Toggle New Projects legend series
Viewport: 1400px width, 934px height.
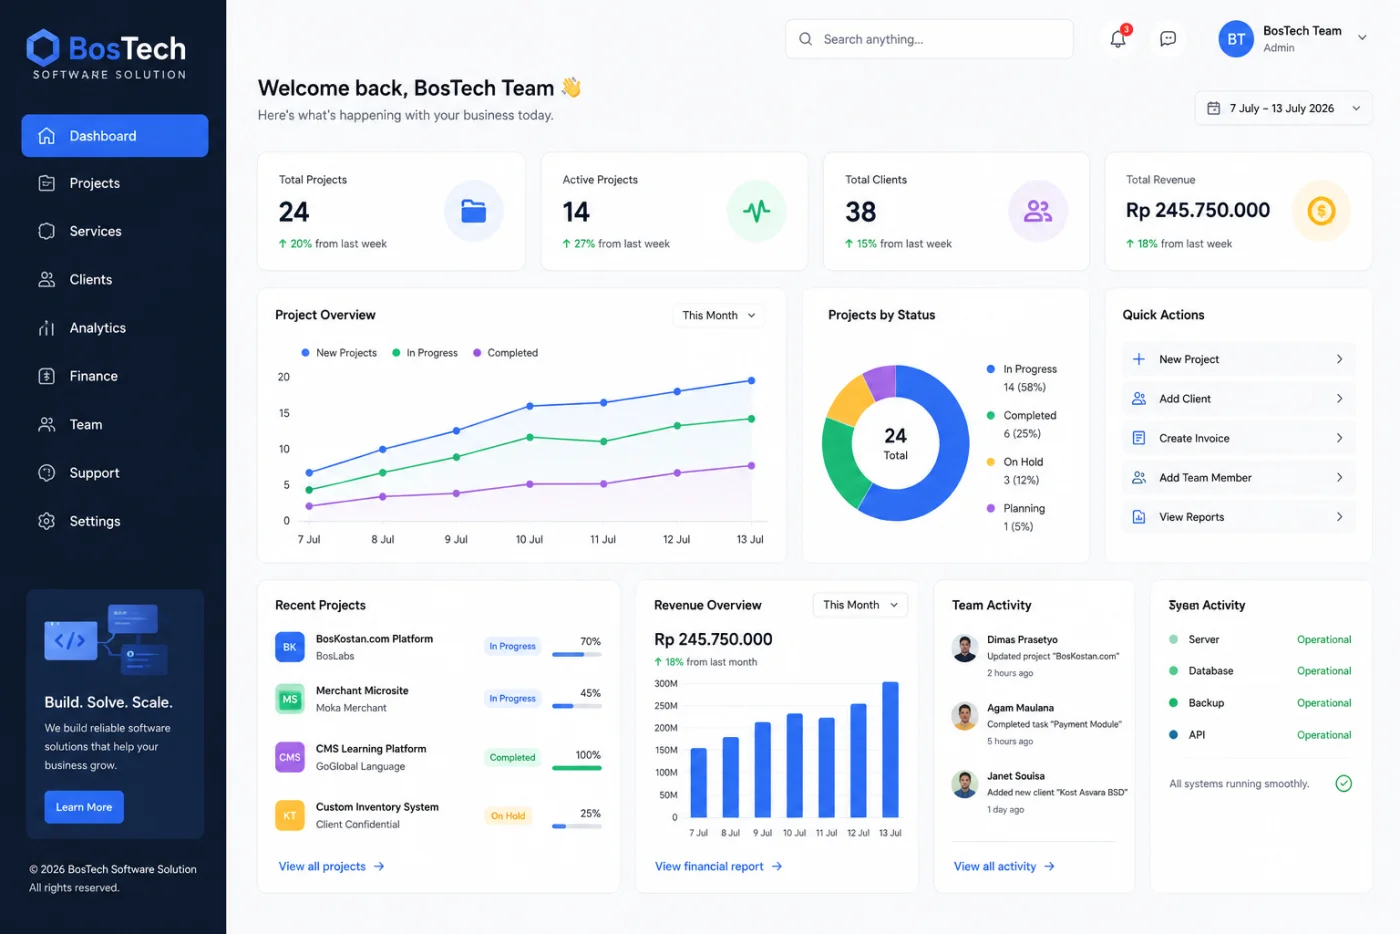click(338, 353)
